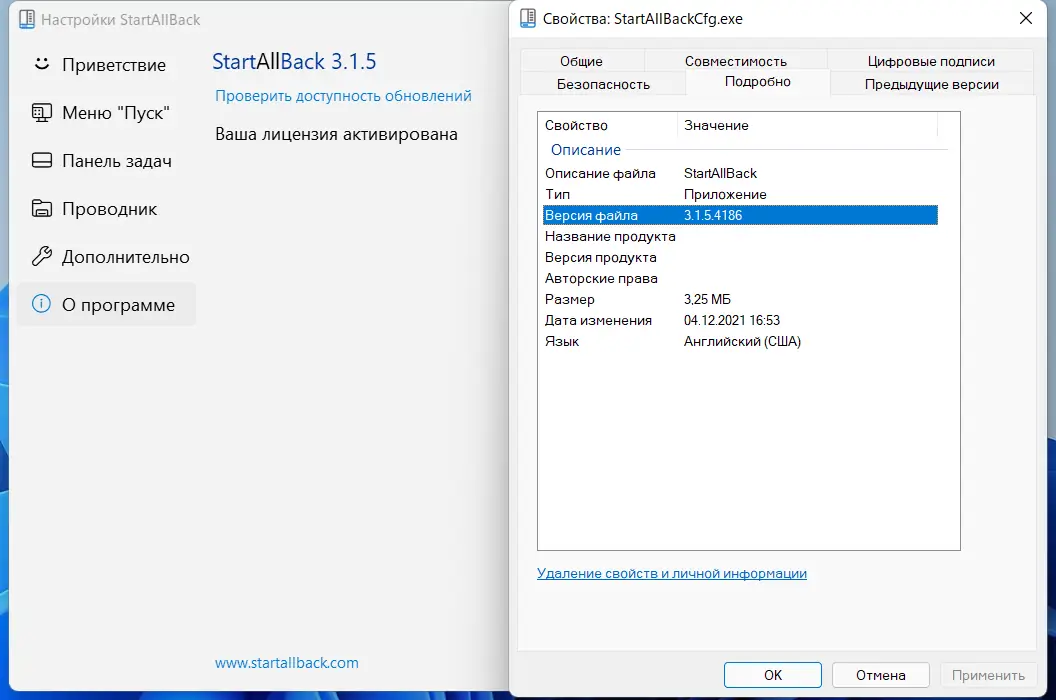The width and height of the screenshot is (1056, 700).
Task: Select the Тип property row
Action: [740, 194]
